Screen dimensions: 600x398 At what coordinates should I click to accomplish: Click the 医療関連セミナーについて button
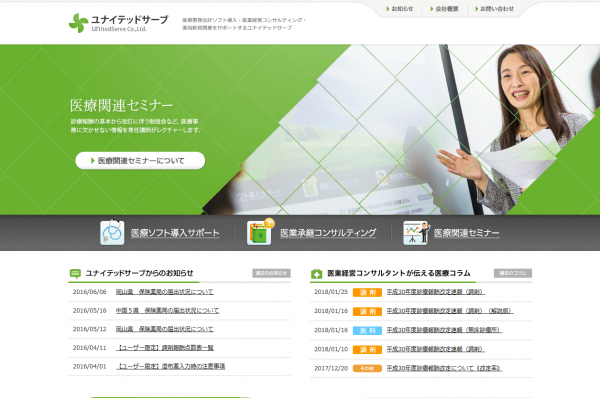(x=140, y=161)
